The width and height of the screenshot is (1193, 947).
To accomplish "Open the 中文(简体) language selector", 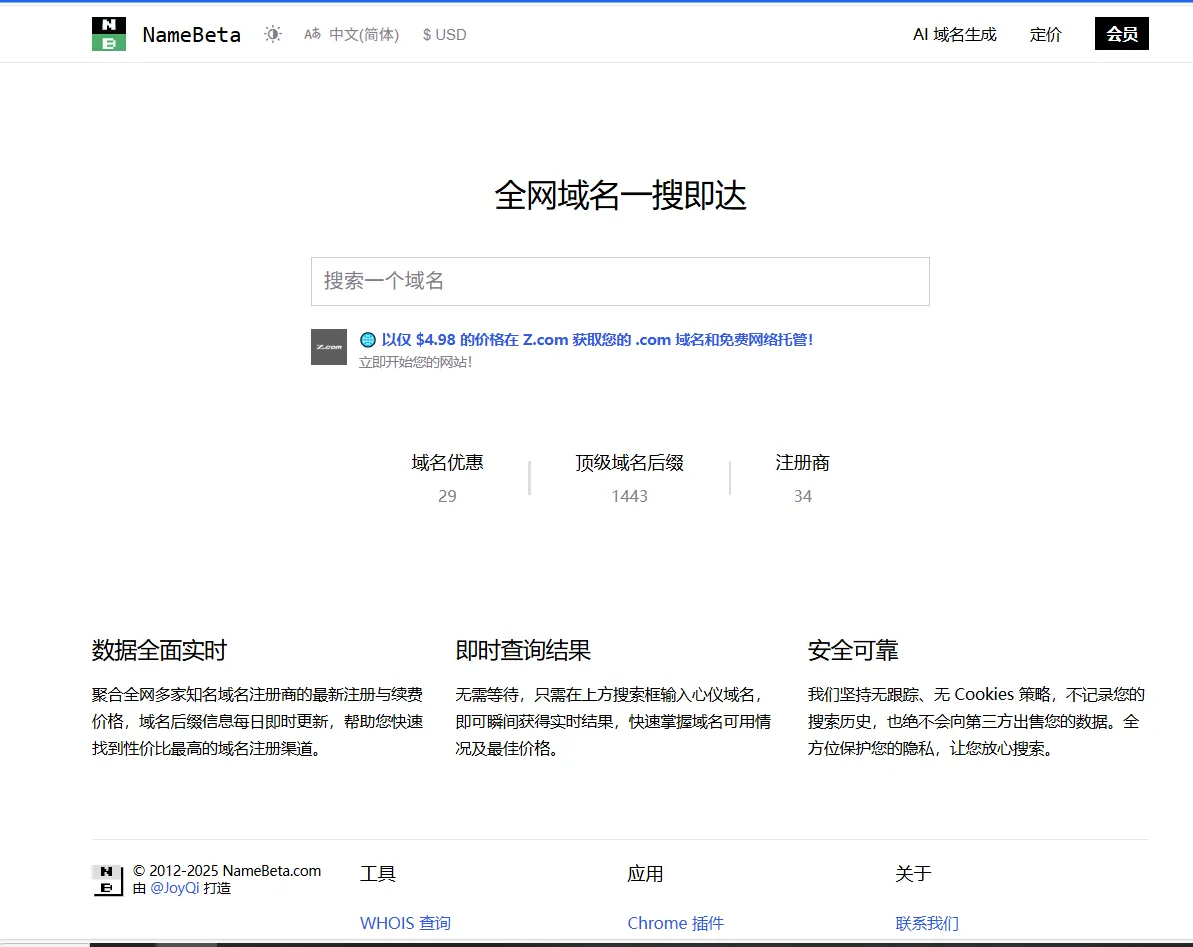I will coord(364,34).
